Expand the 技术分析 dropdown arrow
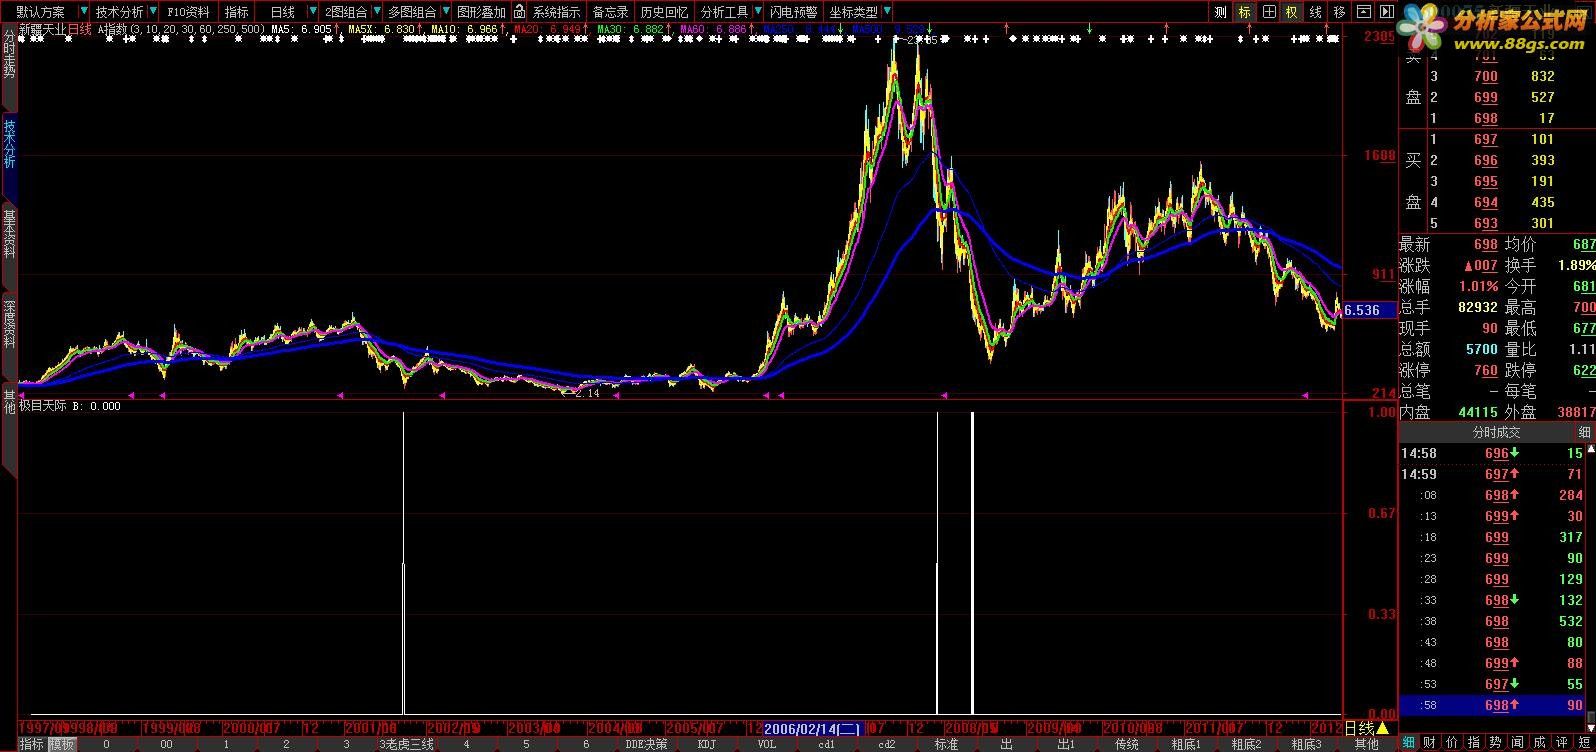Viewport: 1596px width, 752px height. (152, 12)
